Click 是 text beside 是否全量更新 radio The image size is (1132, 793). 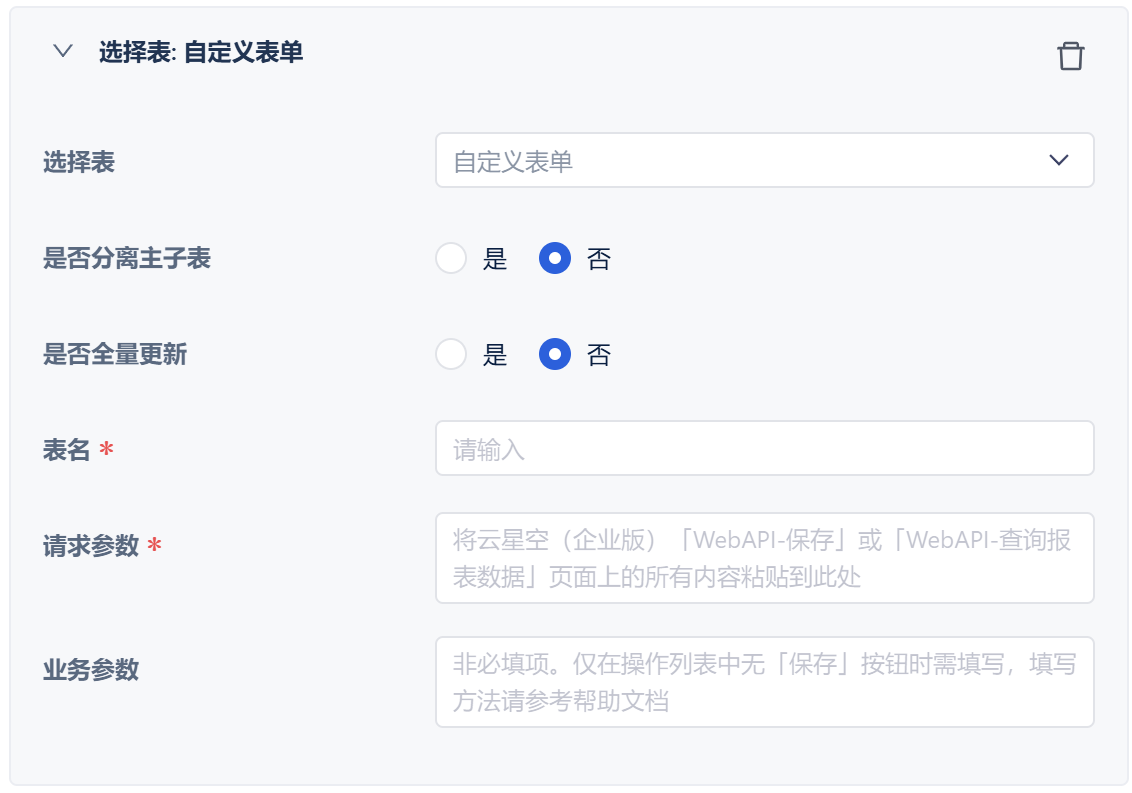tap(495, 355)
